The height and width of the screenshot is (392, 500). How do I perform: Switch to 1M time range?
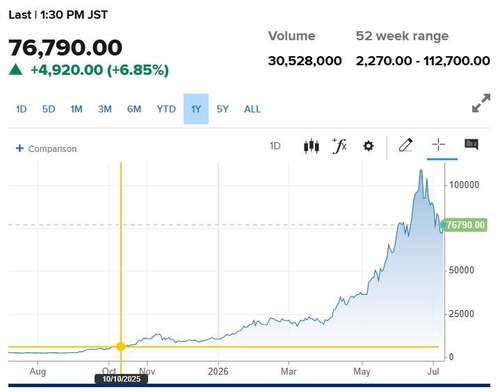pyautogui.click(x=76, y=109)
